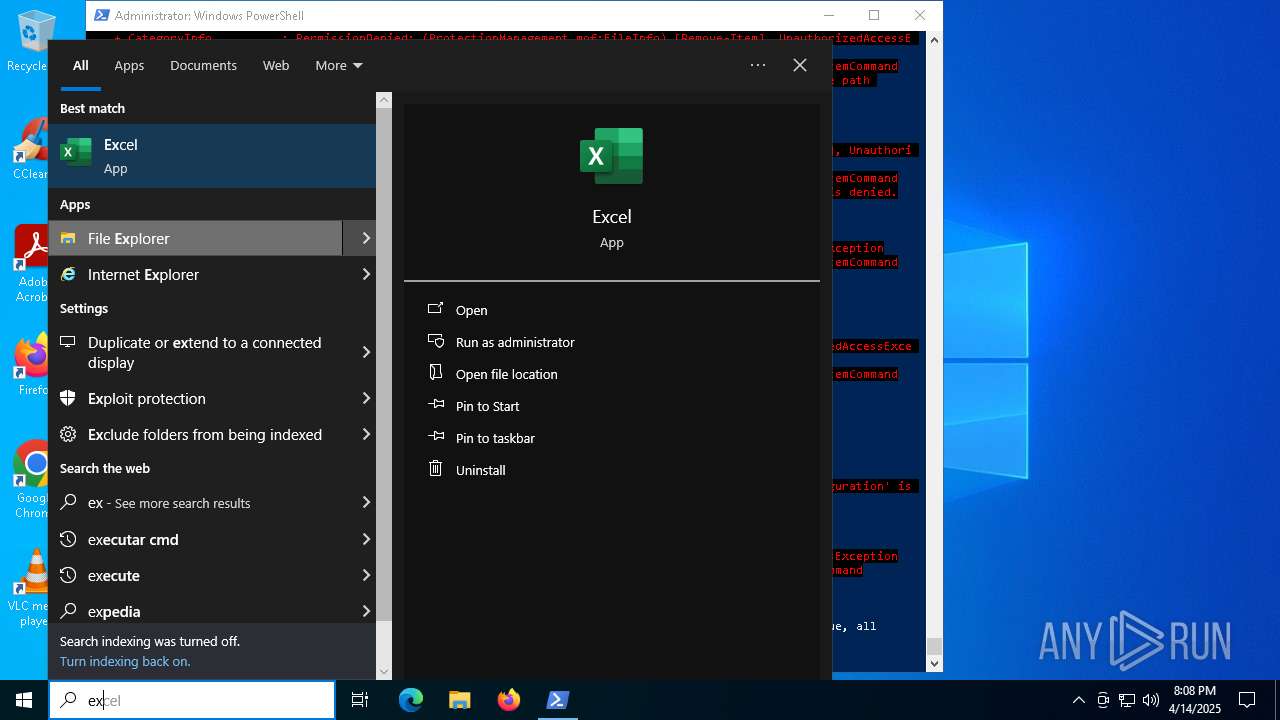Open Task View on taskbar
1280x720 pixels.
pyautogui.click(x=360, y=700)
